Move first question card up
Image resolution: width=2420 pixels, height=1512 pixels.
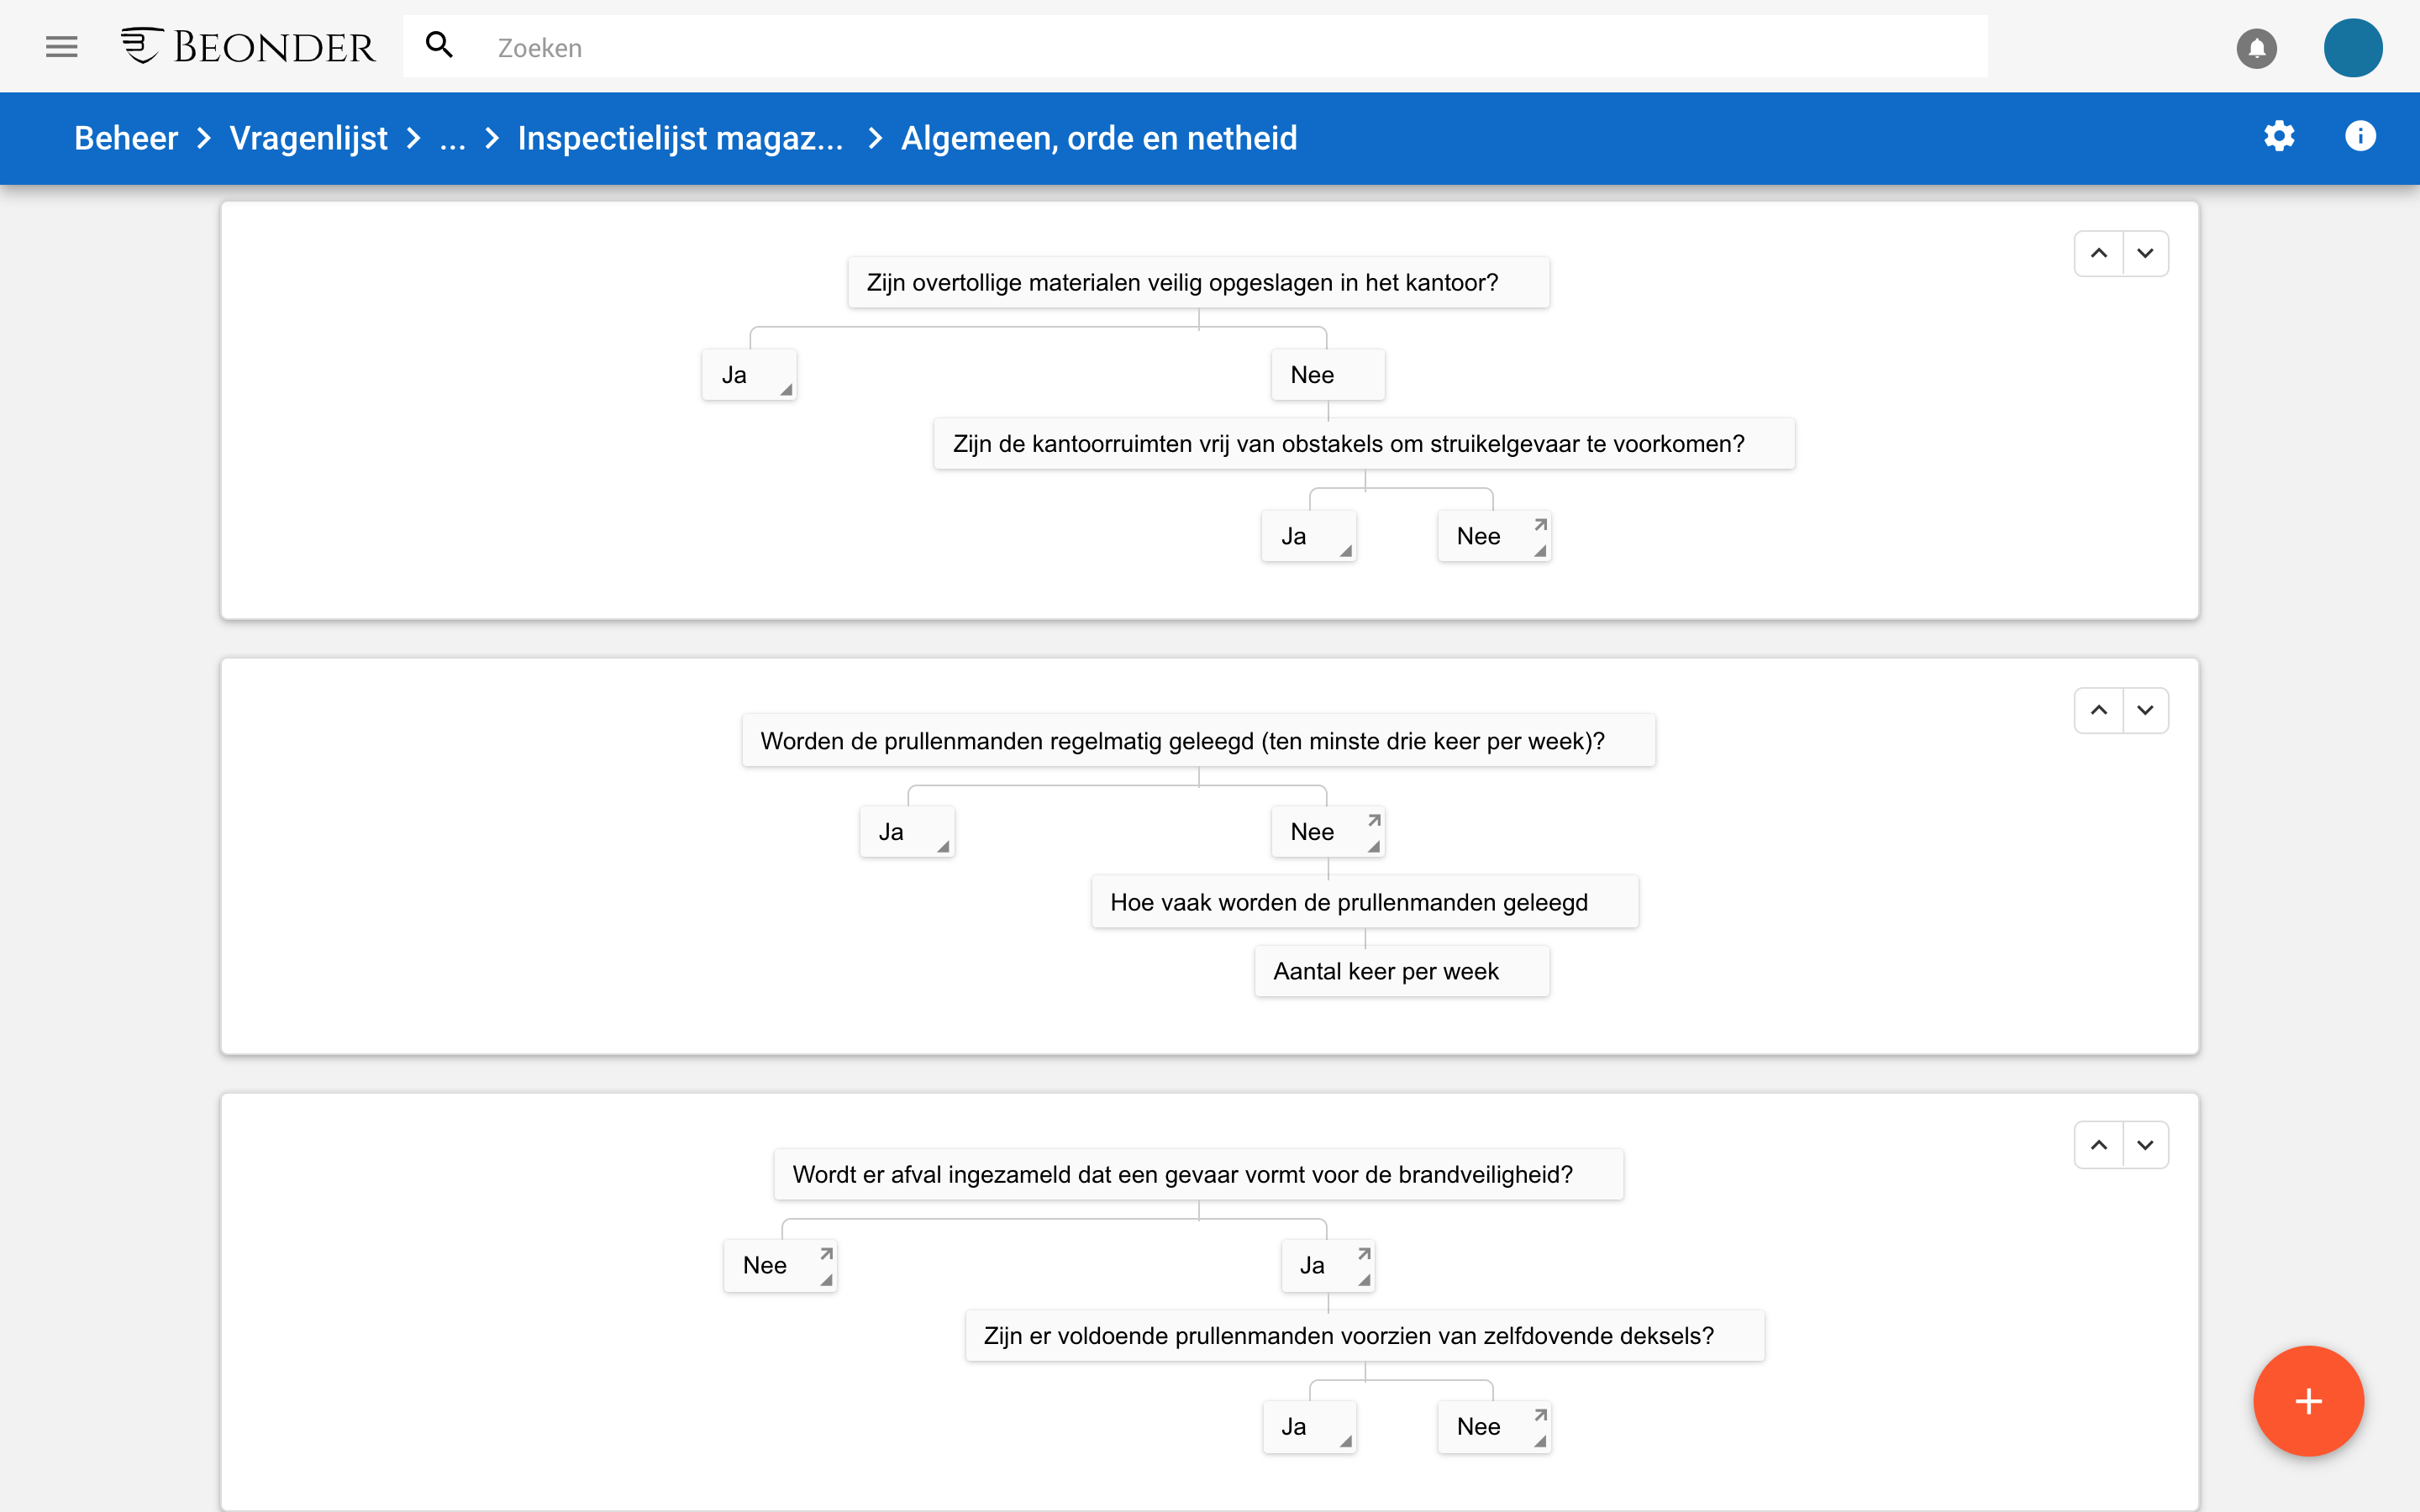pyautogui.click(x=2098, y=253)
